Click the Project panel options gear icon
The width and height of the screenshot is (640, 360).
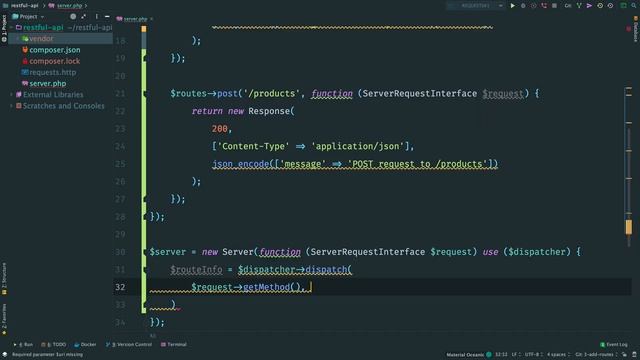96,16
